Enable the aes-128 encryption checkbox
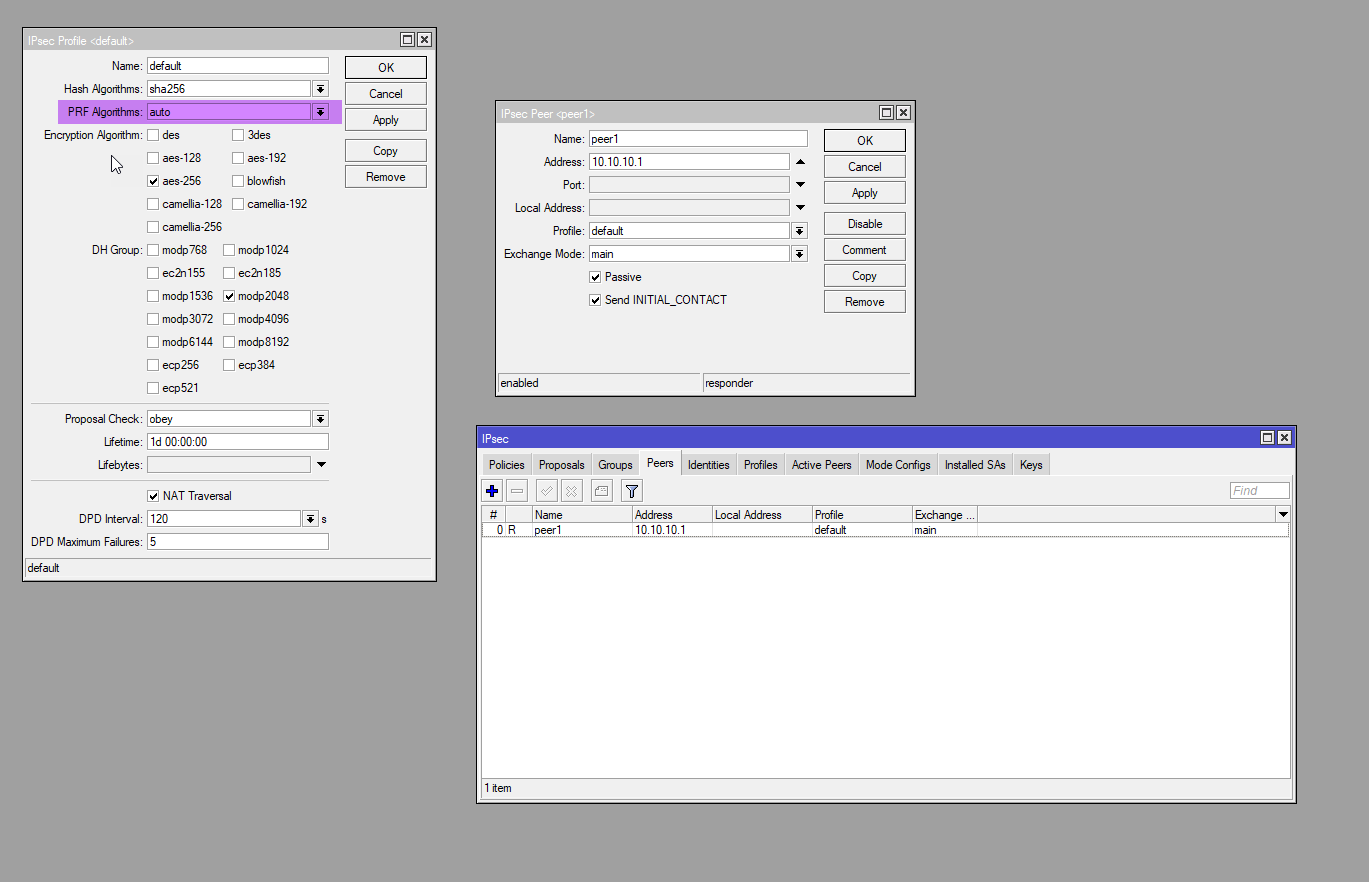Image resolution: width=1369 pixels, height=882 pixels. click(x=153, y=158)
